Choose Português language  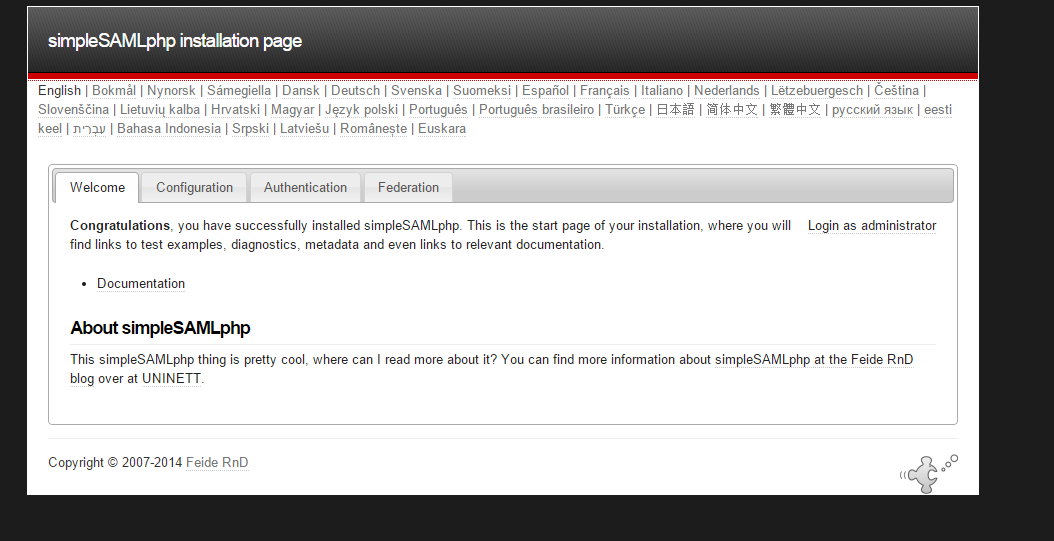438,110
